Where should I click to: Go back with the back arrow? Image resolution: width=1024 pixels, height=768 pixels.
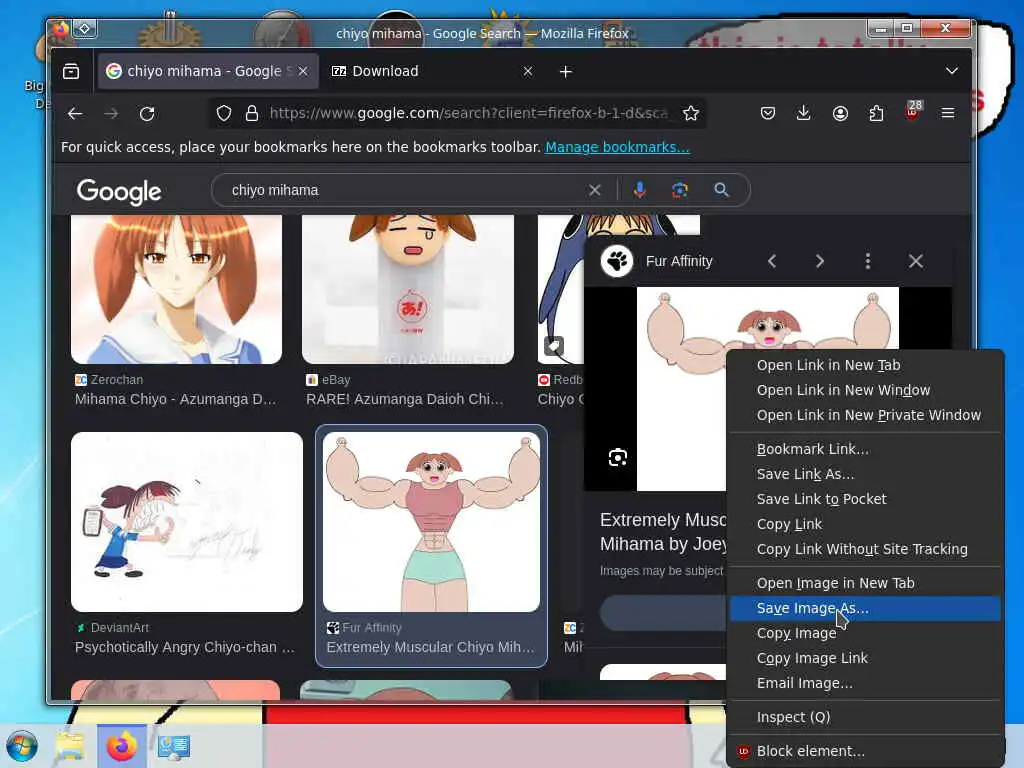click(x=75, y=114)
